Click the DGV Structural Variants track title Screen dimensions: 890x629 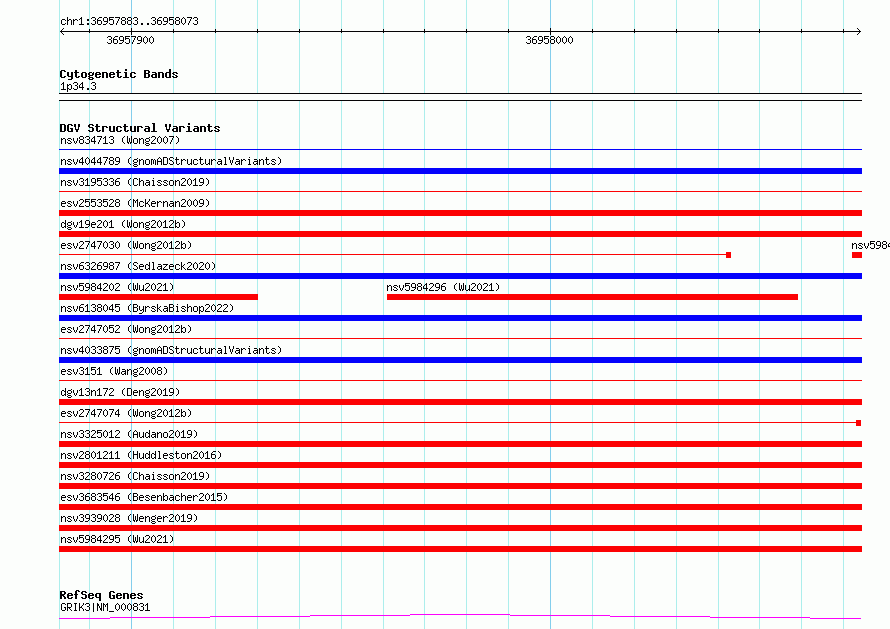pos(140,128)
